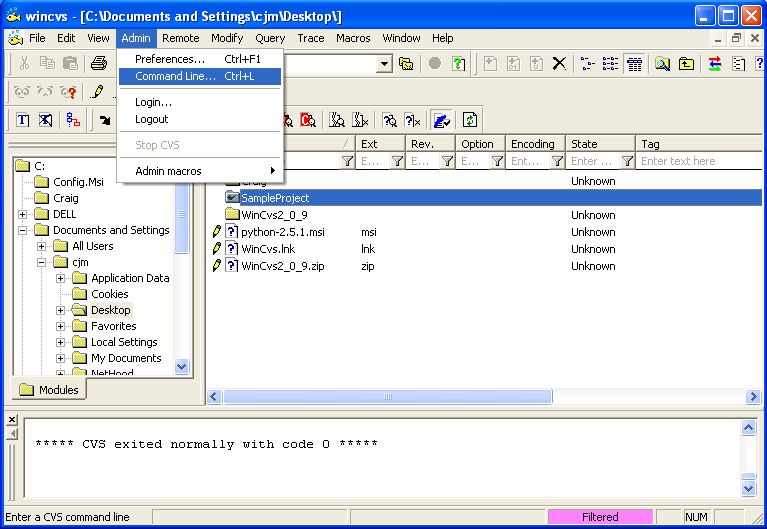Click the add-file page icon with plus
767x529 pixels.
click(490, 64)
